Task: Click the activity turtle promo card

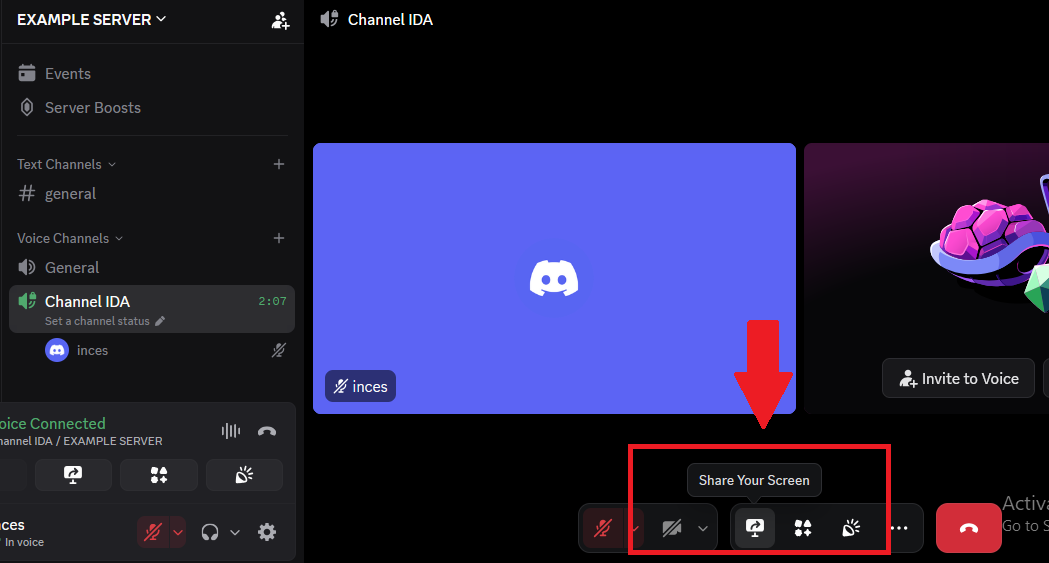Action: (x=927, y=278)
